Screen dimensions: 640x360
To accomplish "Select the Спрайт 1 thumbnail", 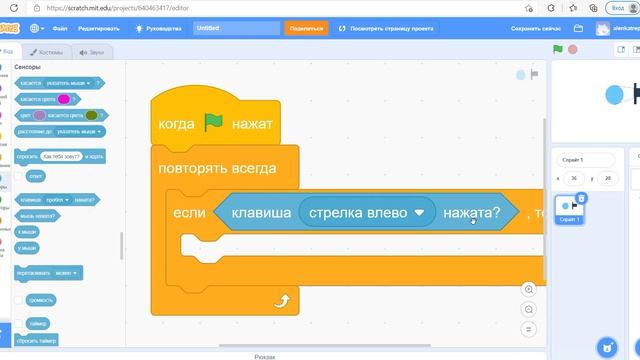I will point(569,210).
